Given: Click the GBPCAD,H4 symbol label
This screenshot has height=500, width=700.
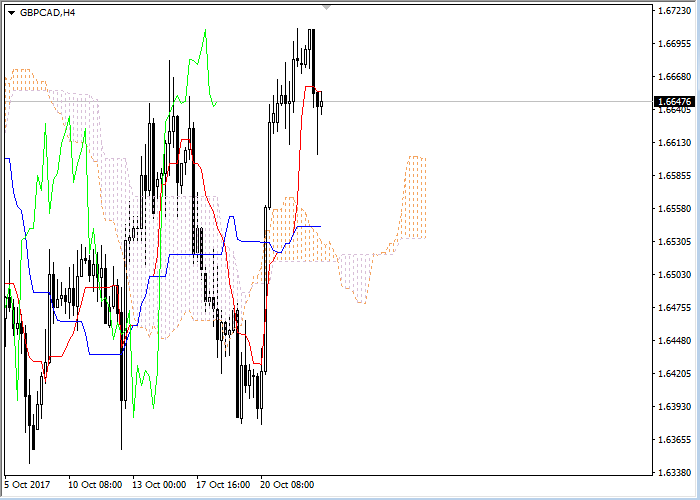Looking at the screenshot, I should point(47,12).
